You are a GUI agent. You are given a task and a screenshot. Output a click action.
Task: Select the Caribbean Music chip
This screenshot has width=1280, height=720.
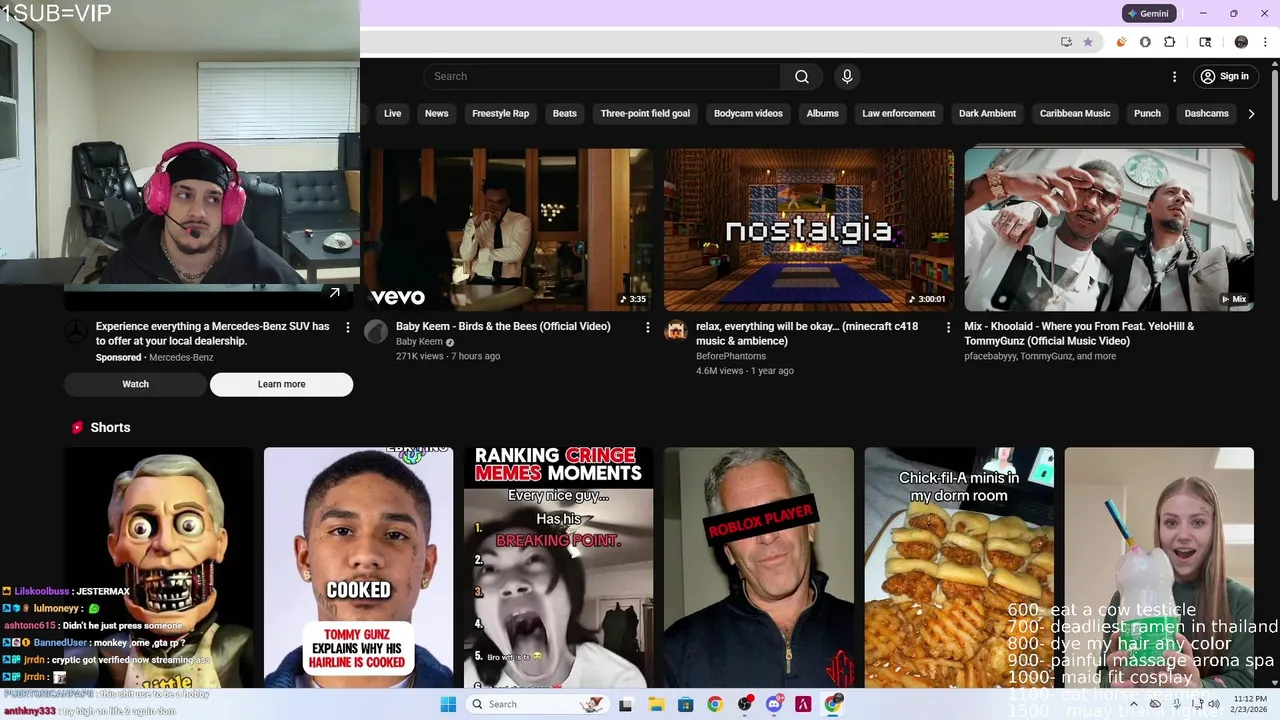(x=1075, y=113)
